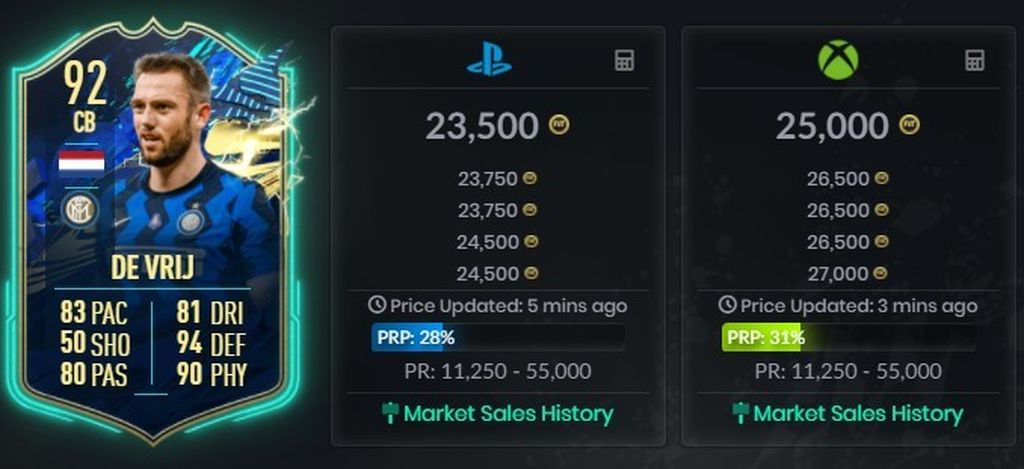Click the 23,500 PlayStation price

point(482,125)
